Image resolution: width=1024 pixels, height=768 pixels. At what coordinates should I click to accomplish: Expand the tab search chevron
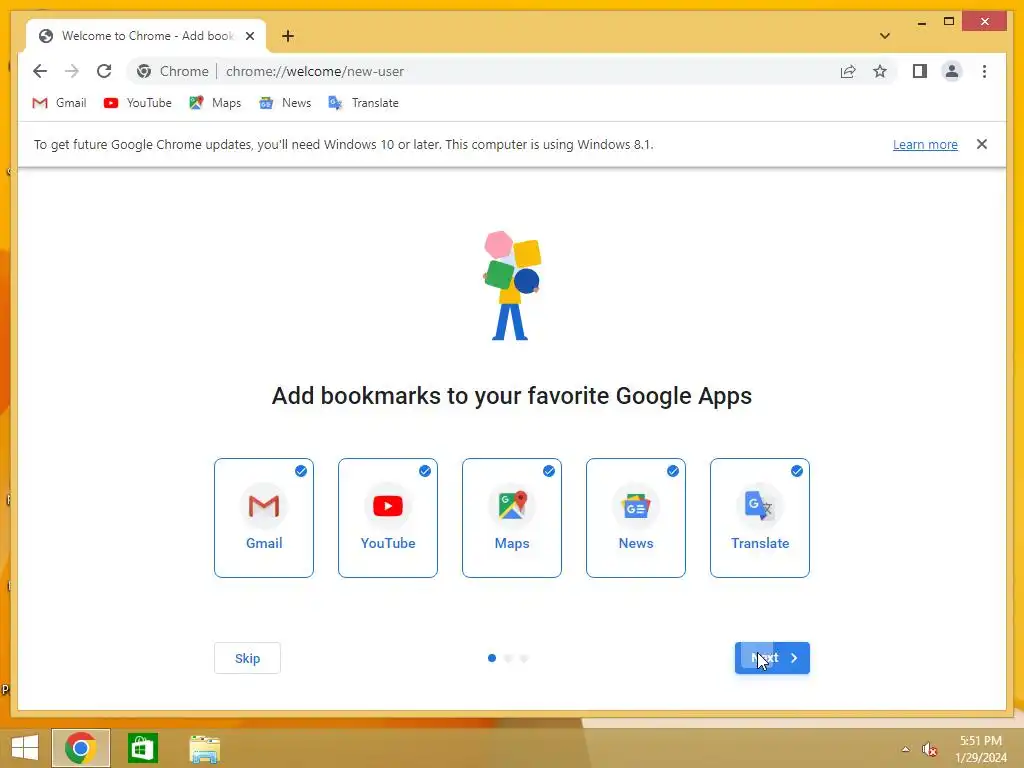tap(884, 36)
